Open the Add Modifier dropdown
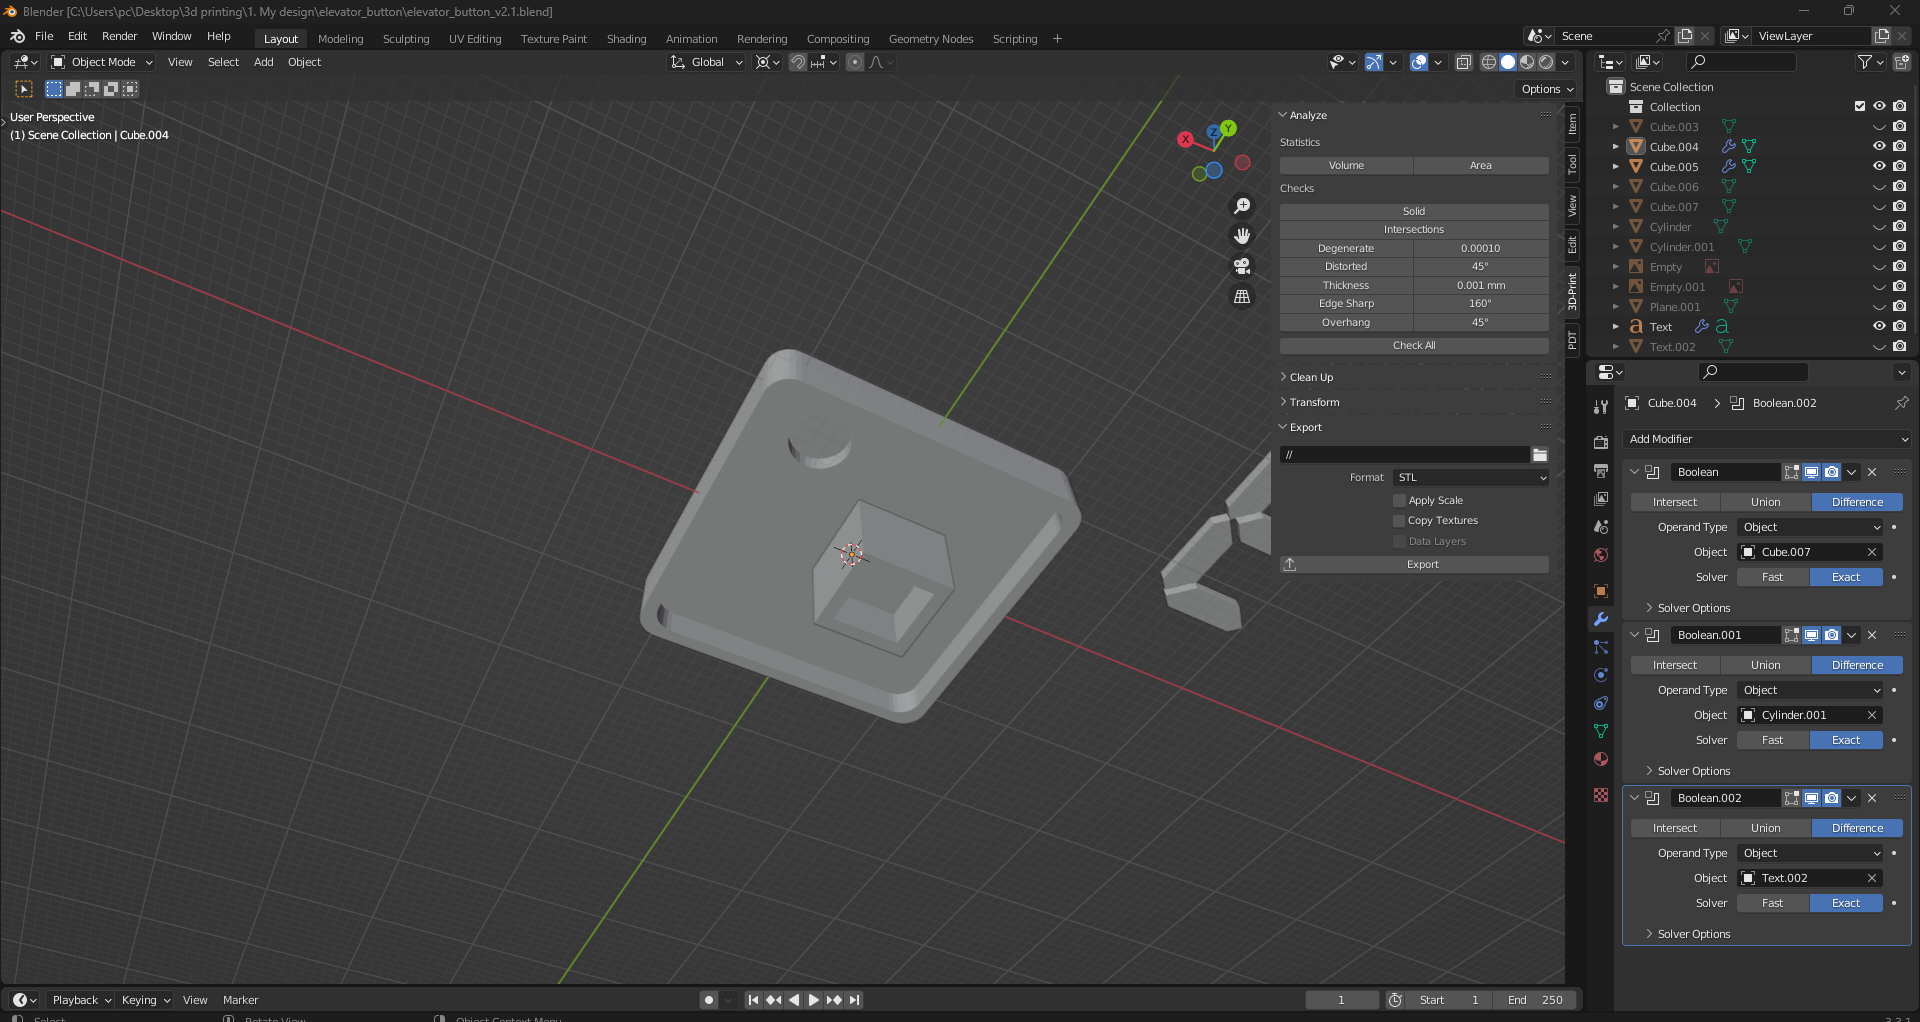1920x1022 pixels. click(x=1767, y=439)
